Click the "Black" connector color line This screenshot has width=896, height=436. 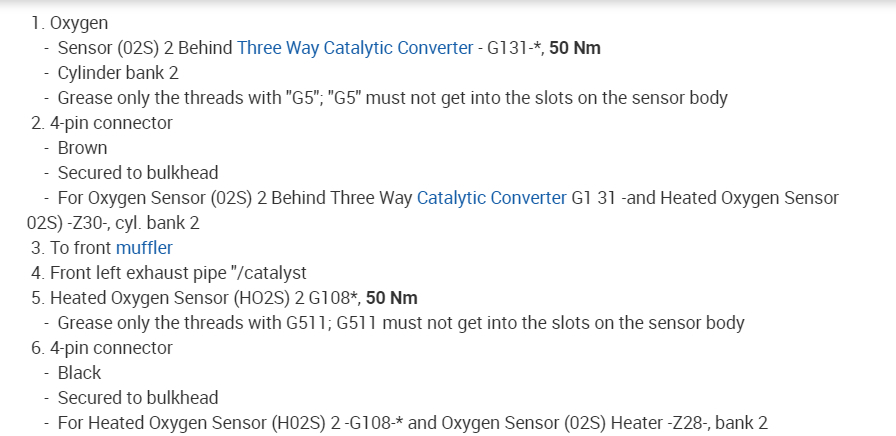click(x=79, y=373)
